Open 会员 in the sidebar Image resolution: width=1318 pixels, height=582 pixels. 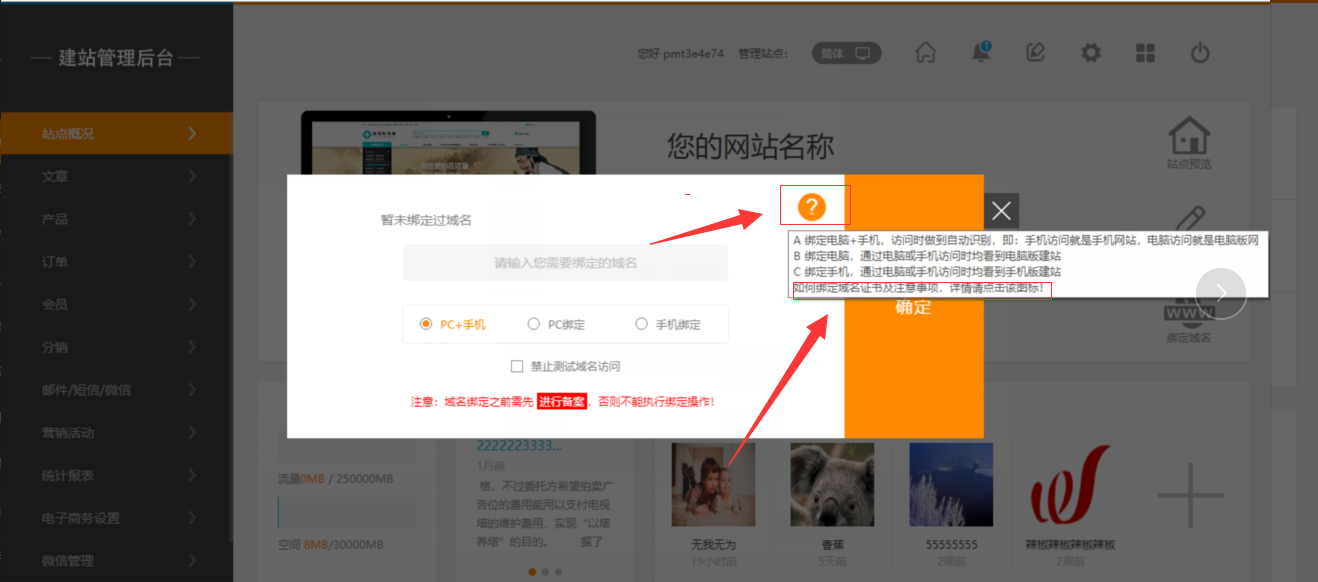point(116,304)
